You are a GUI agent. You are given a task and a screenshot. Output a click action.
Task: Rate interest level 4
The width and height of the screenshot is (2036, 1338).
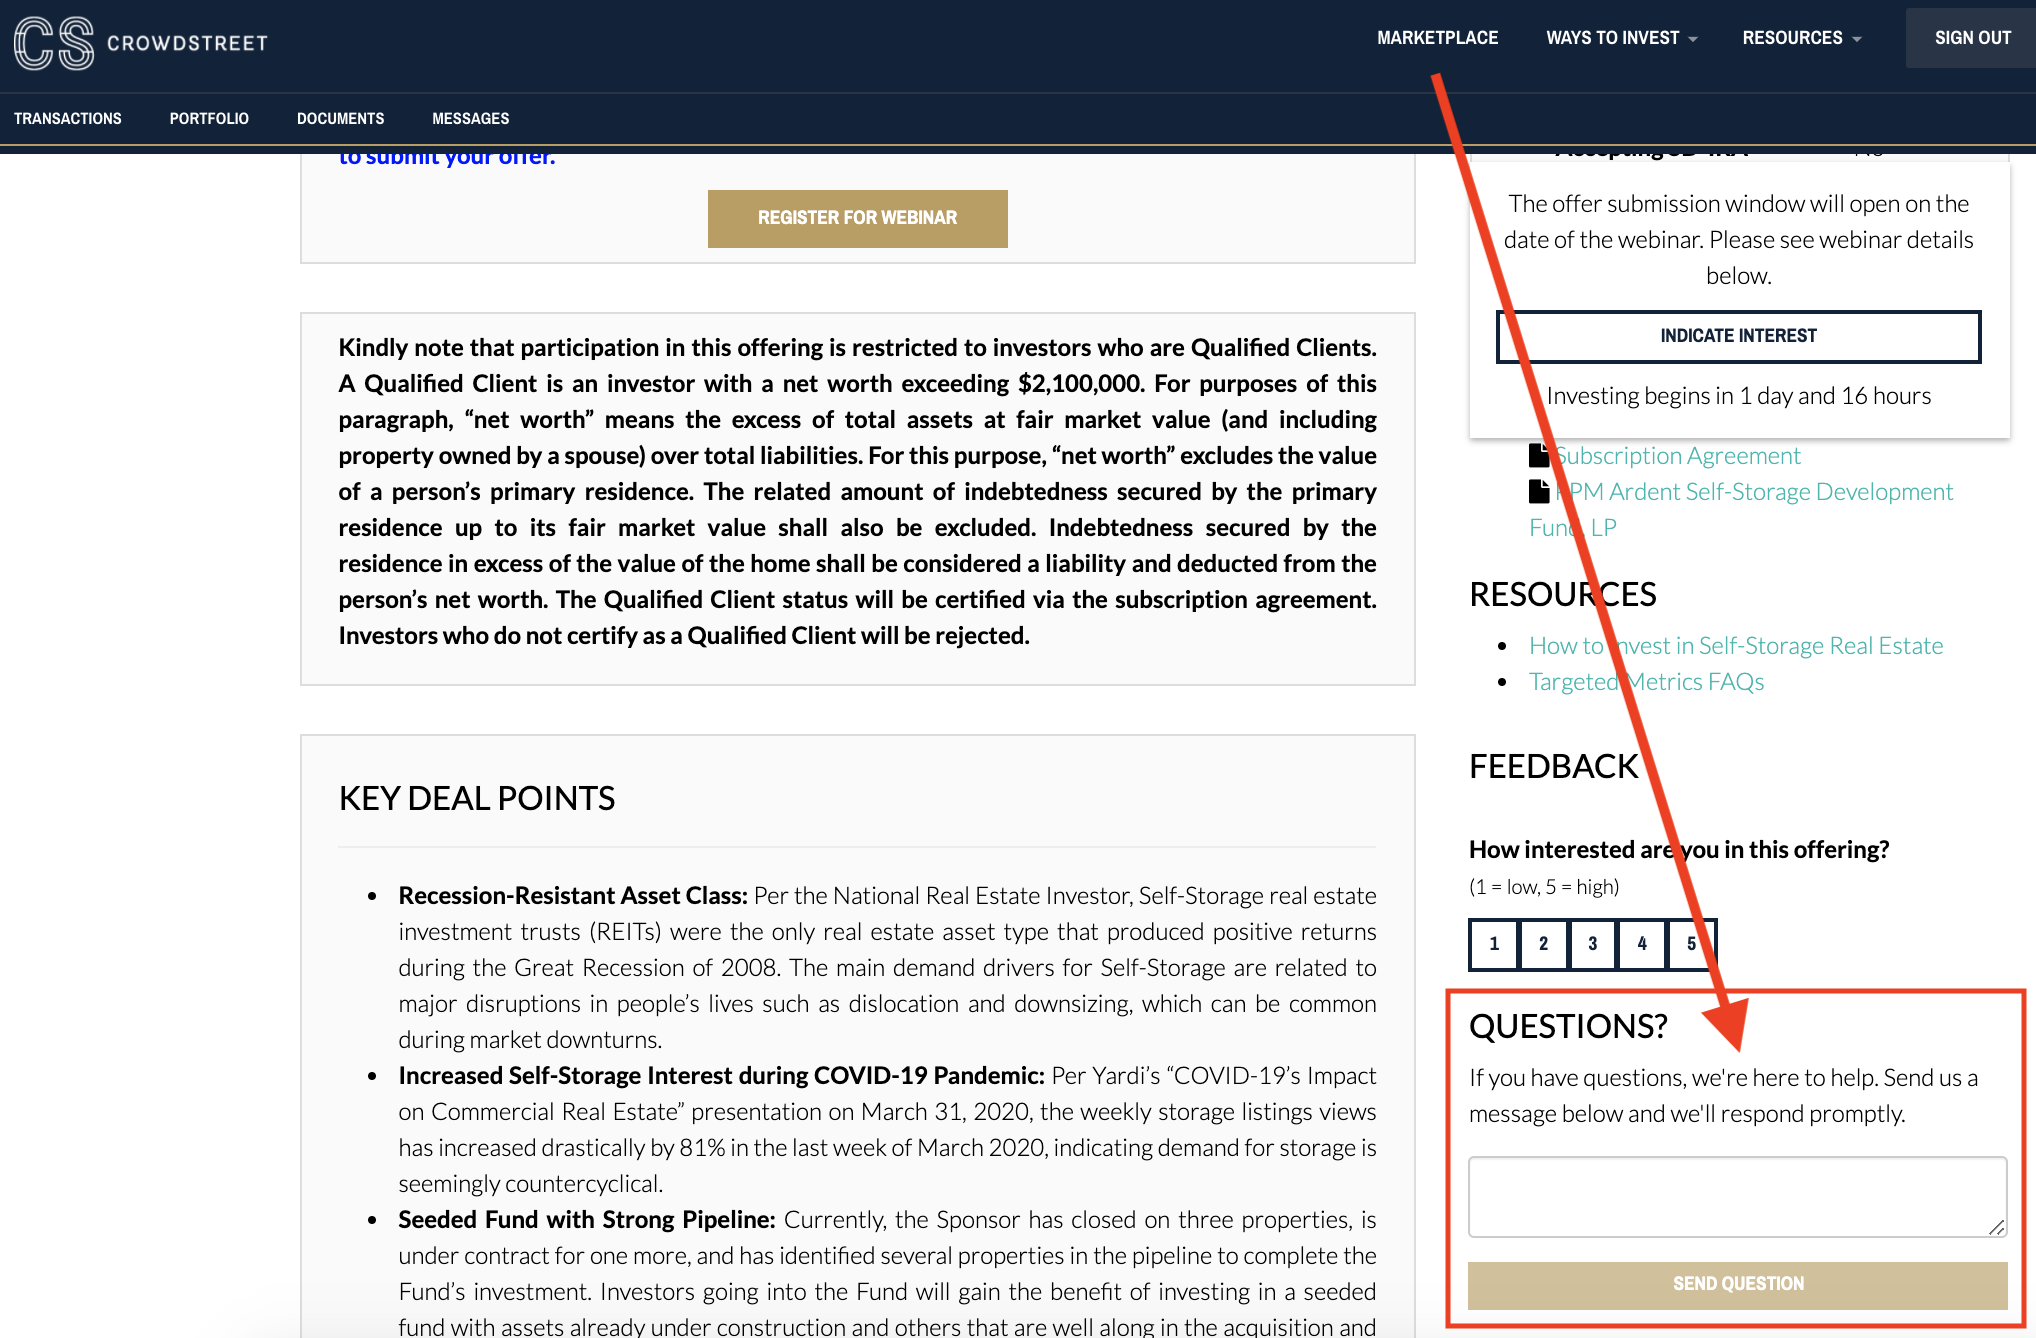tap(1642, 944)
